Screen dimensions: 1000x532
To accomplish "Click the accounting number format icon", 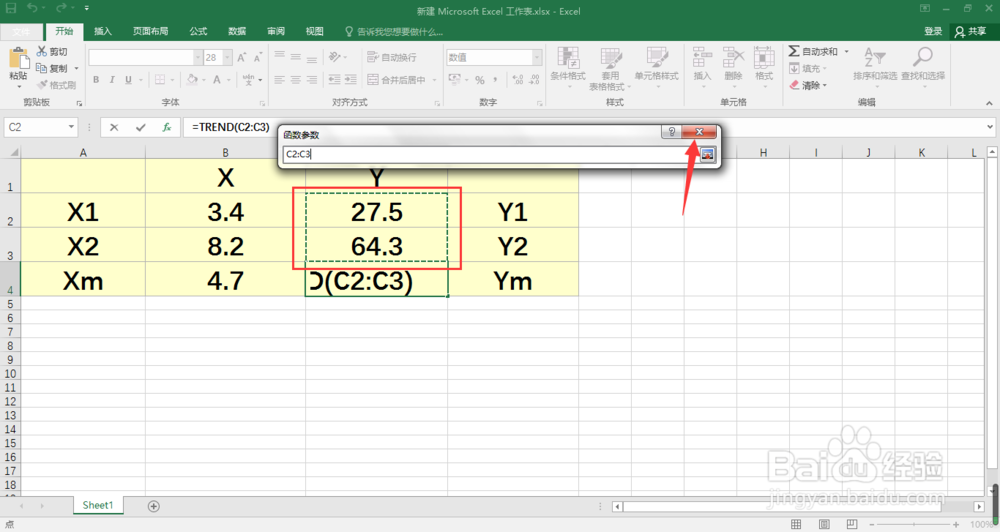I will (x=455, y=80).
